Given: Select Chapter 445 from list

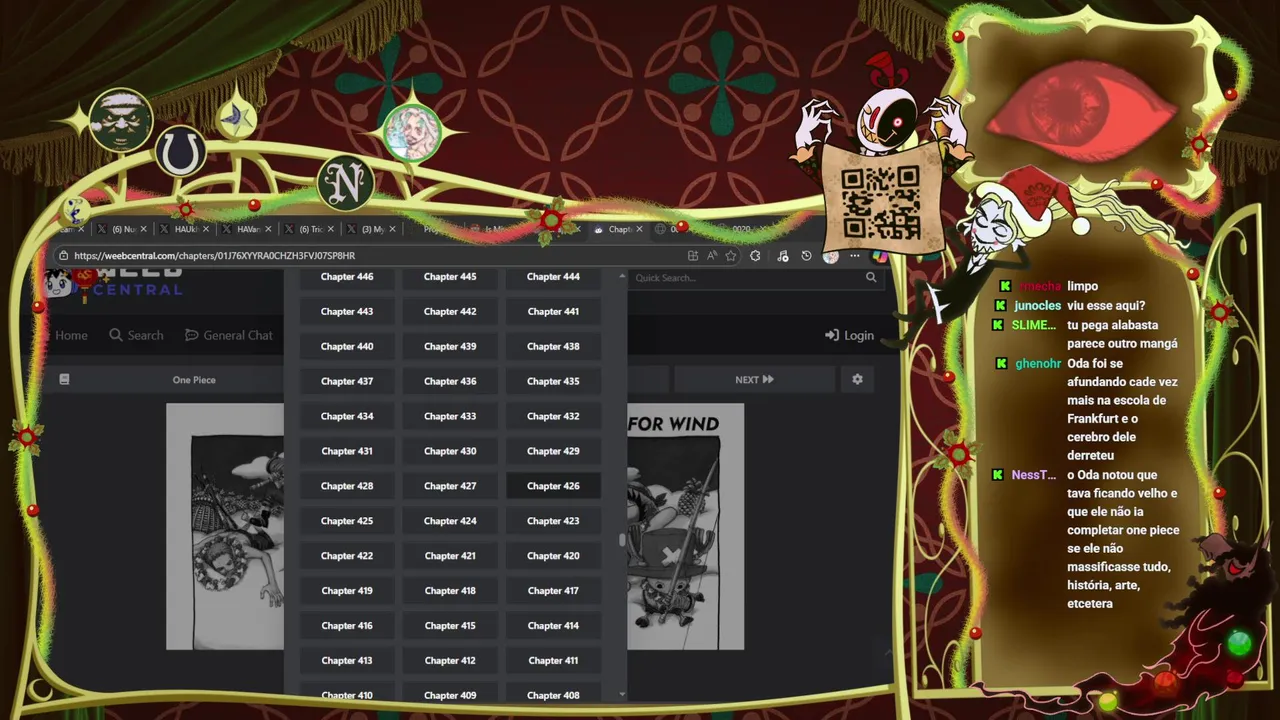Looking at the screenshot, I should coord(450,277).
